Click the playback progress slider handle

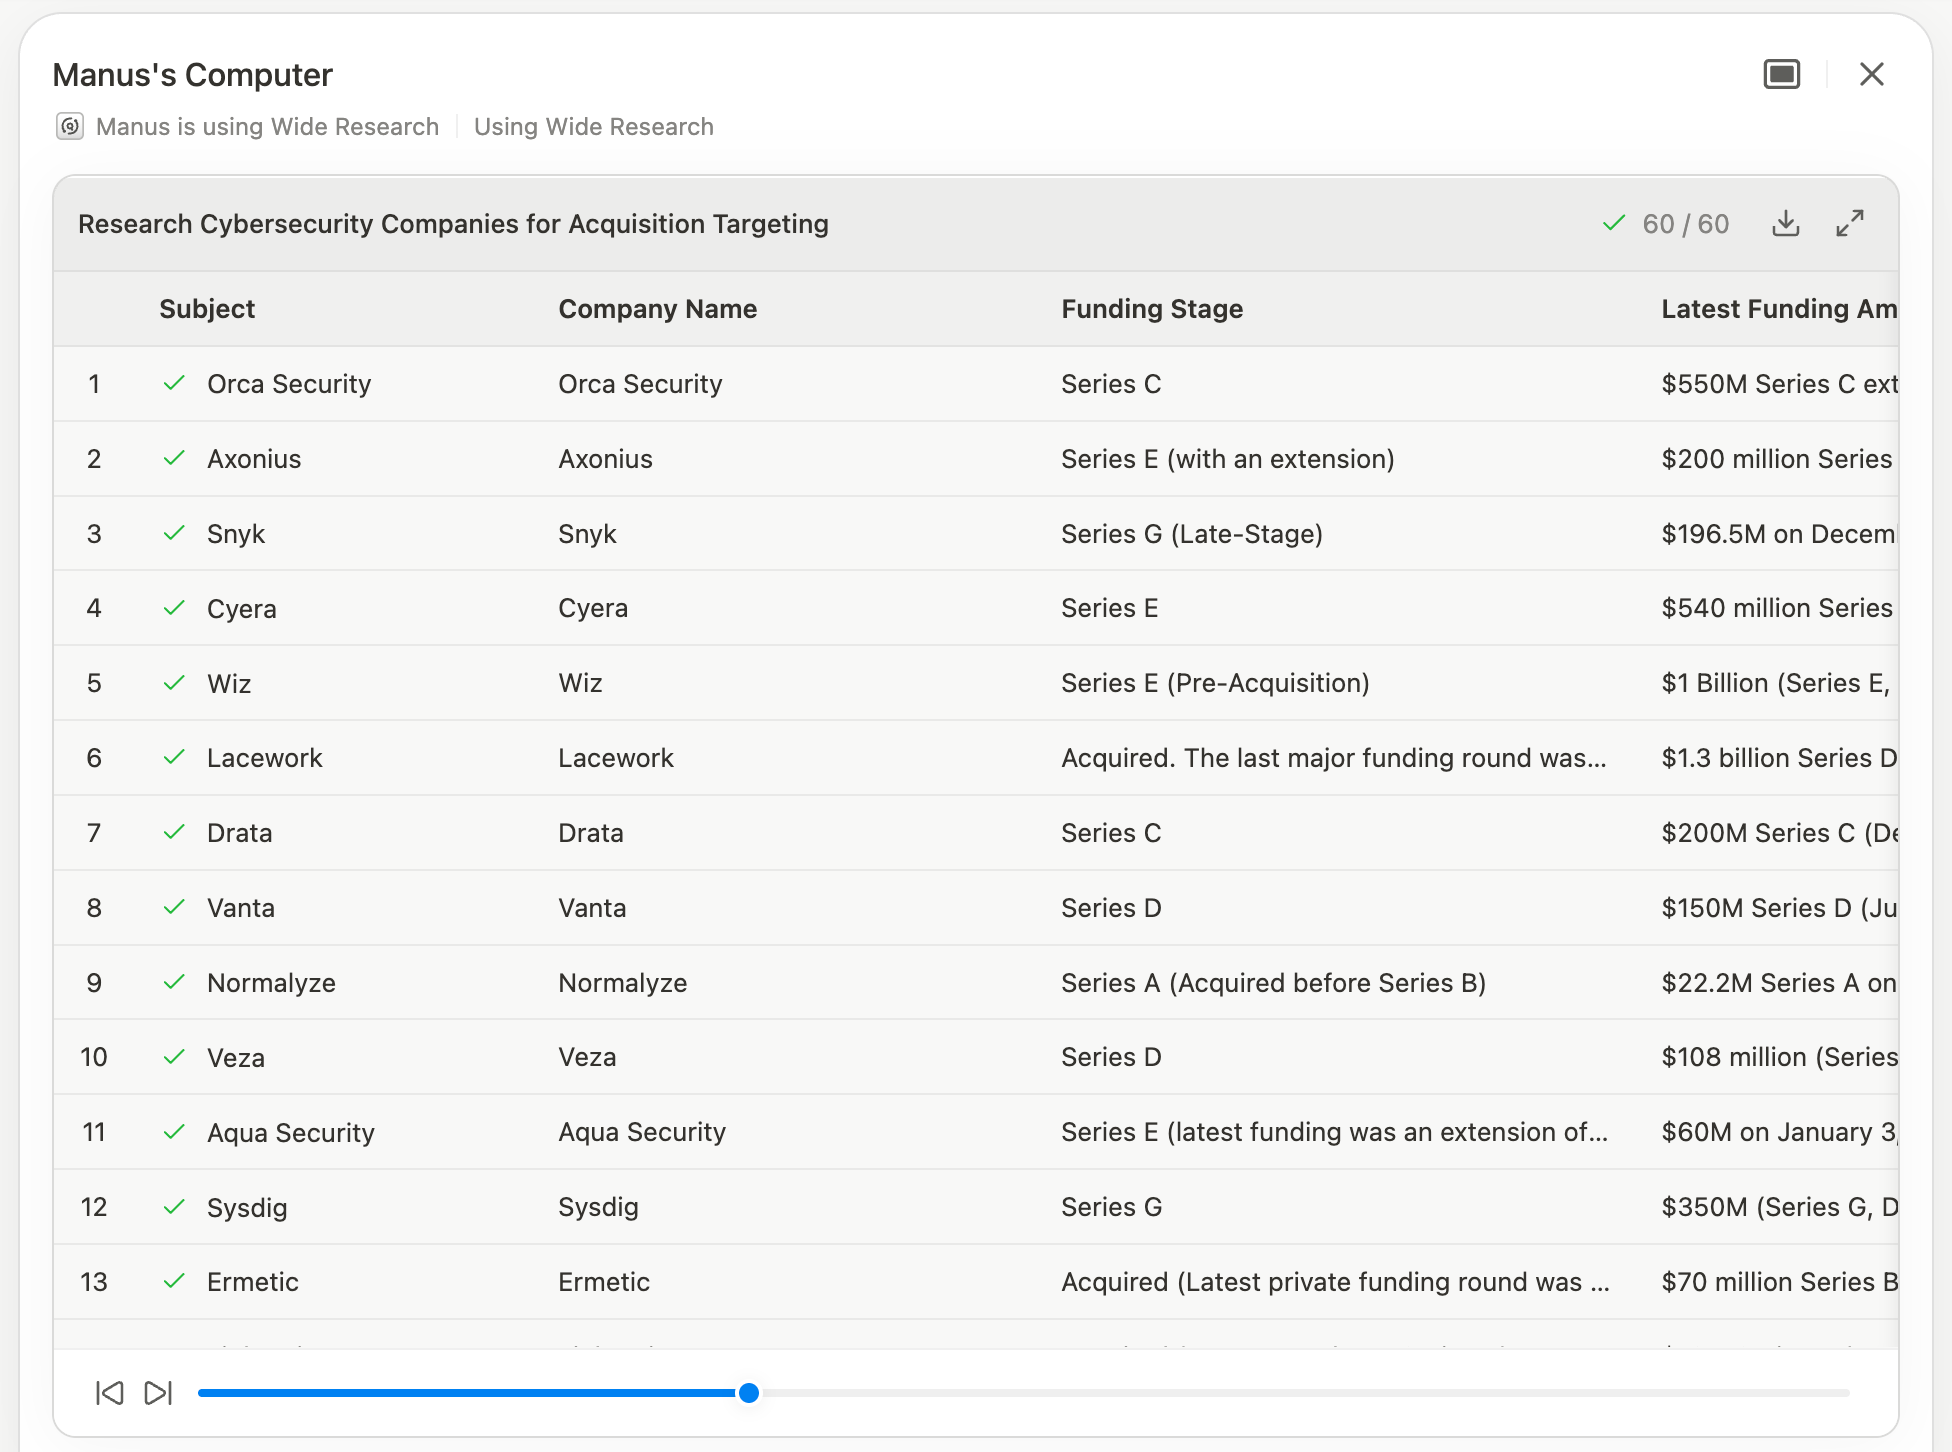pyautogui.click(x=749, y=1392)
